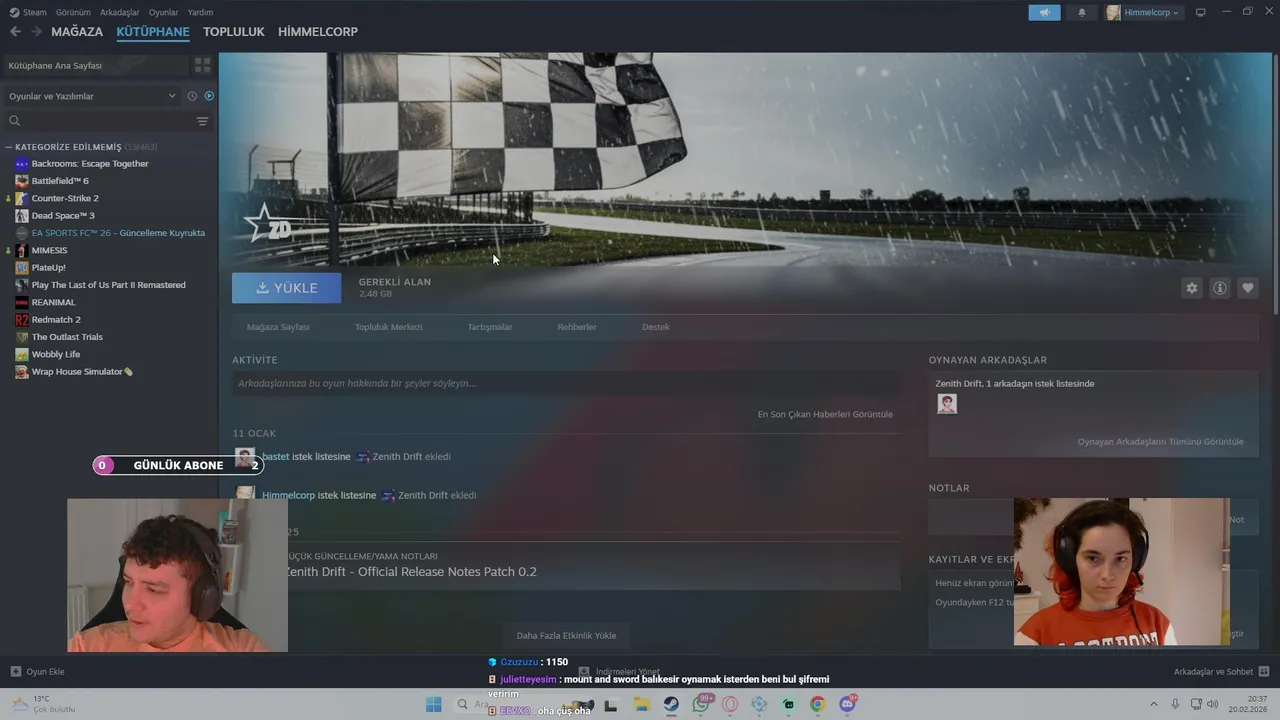The image size is (1280, 720).
Task: Open the Arkadaşlar menu
Action: (x=120, y=12)
